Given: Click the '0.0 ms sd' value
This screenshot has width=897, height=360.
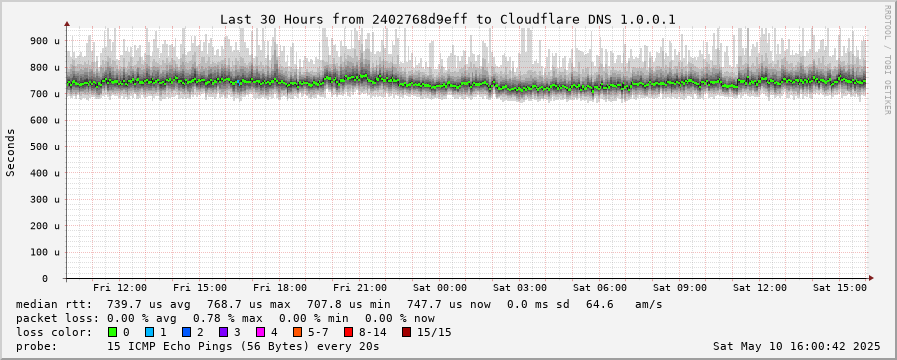Looking at the screenshot, I should coord(538,304).
